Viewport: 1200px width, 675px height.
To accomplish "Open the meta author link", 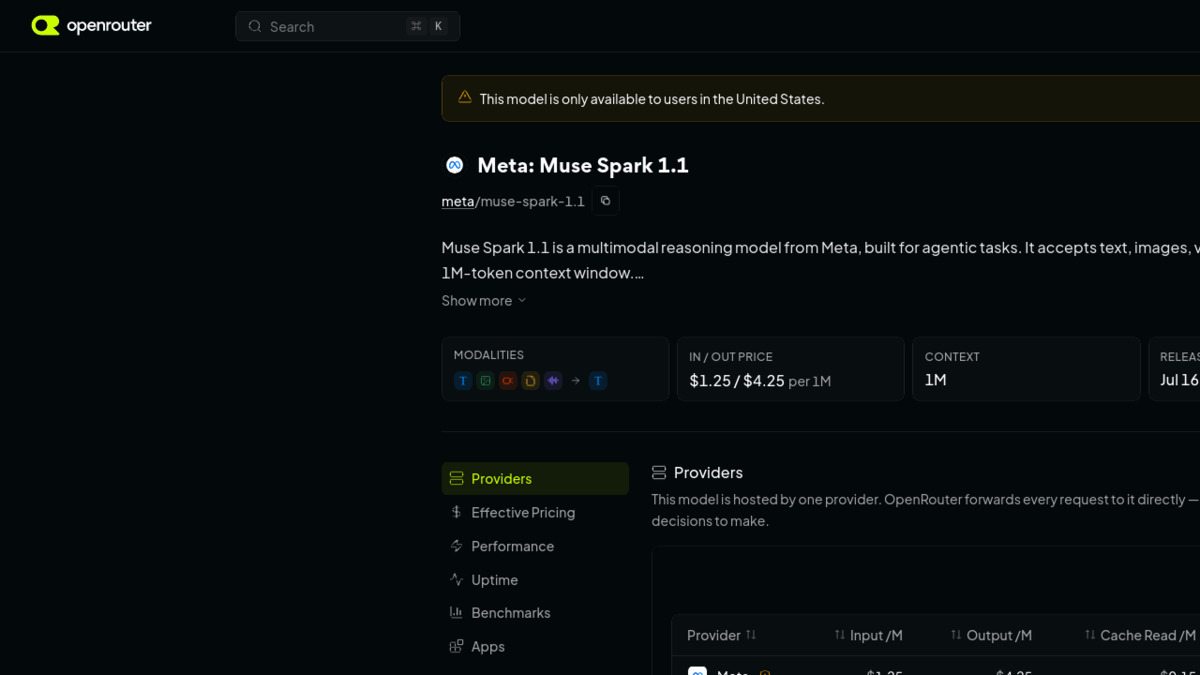I will [x=457, y=201].
